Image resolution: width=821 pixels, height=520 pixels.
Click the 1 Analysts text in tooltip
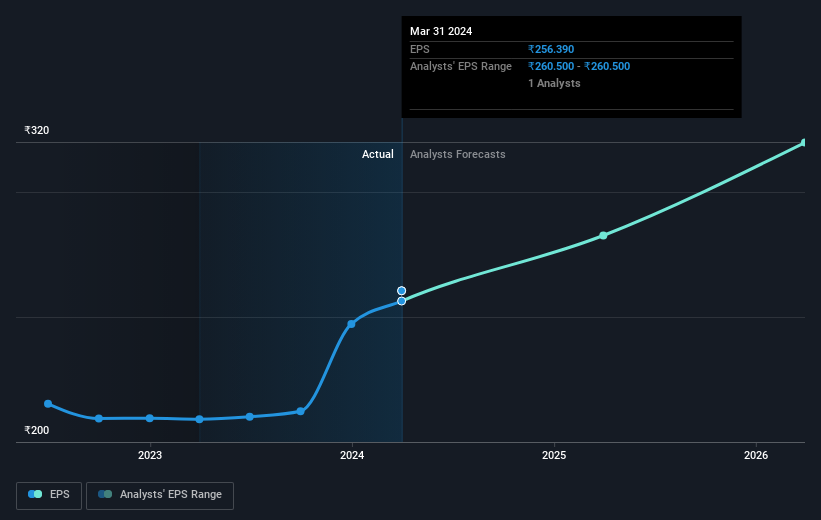[x=554, y=83]
